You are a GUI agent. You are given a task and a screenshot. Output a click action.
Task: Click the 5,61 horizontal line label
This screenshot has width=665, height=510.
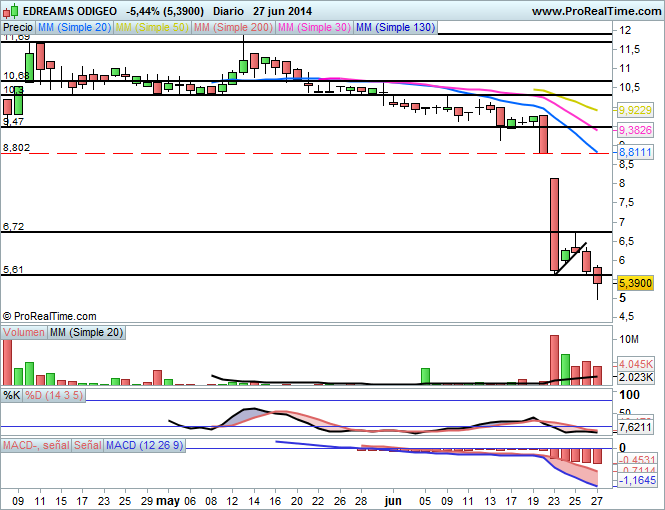click(14, 270)
